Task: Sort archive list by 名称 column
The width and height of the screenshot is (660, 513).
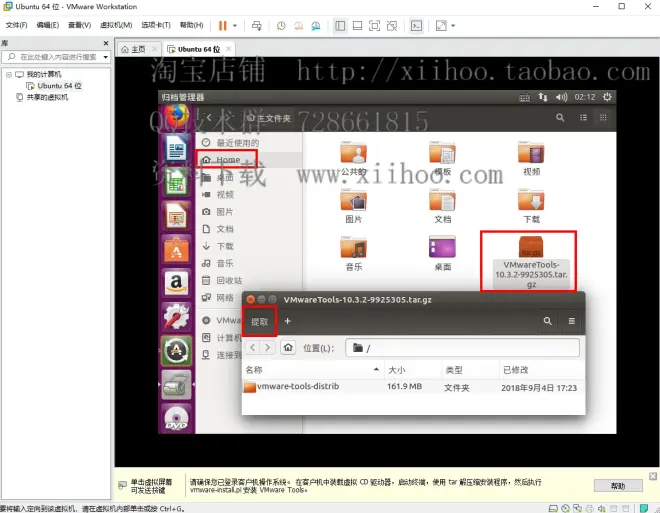Action: pos(313,370)
